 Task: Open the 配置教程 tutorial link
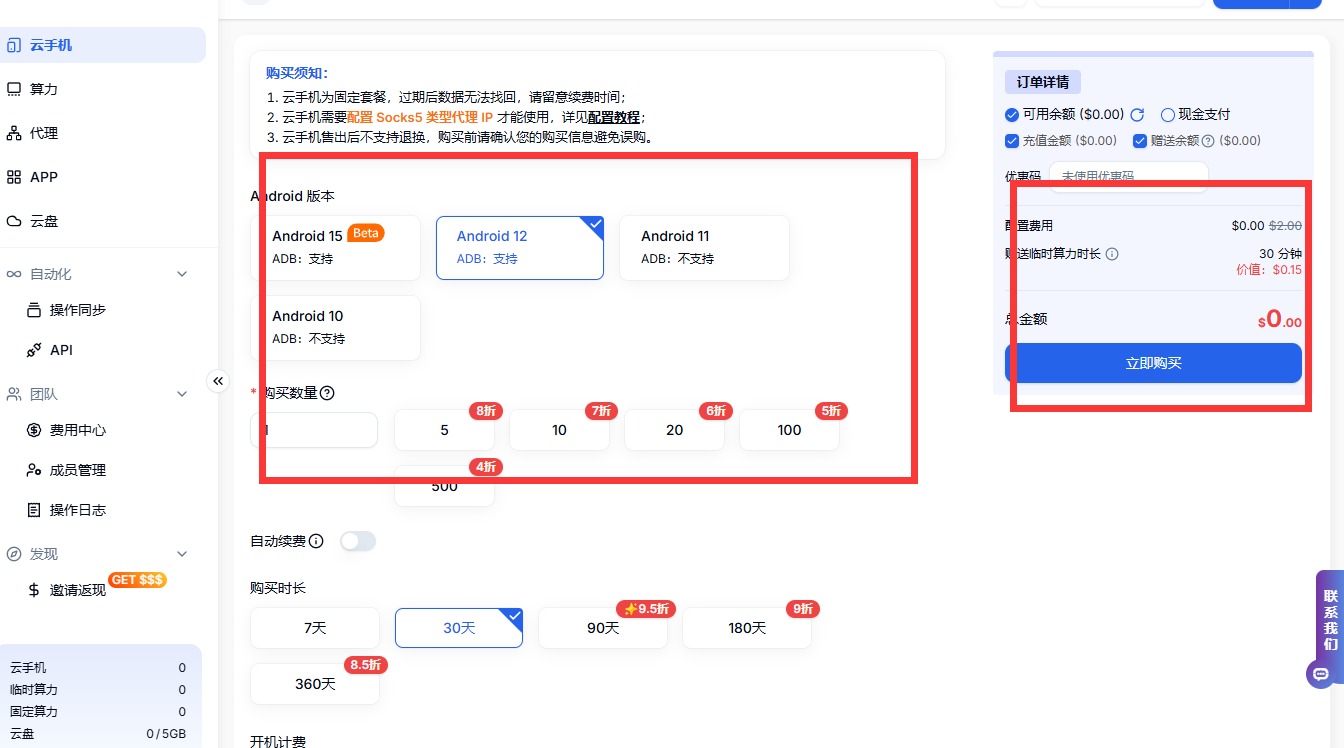tap(614, 117)
